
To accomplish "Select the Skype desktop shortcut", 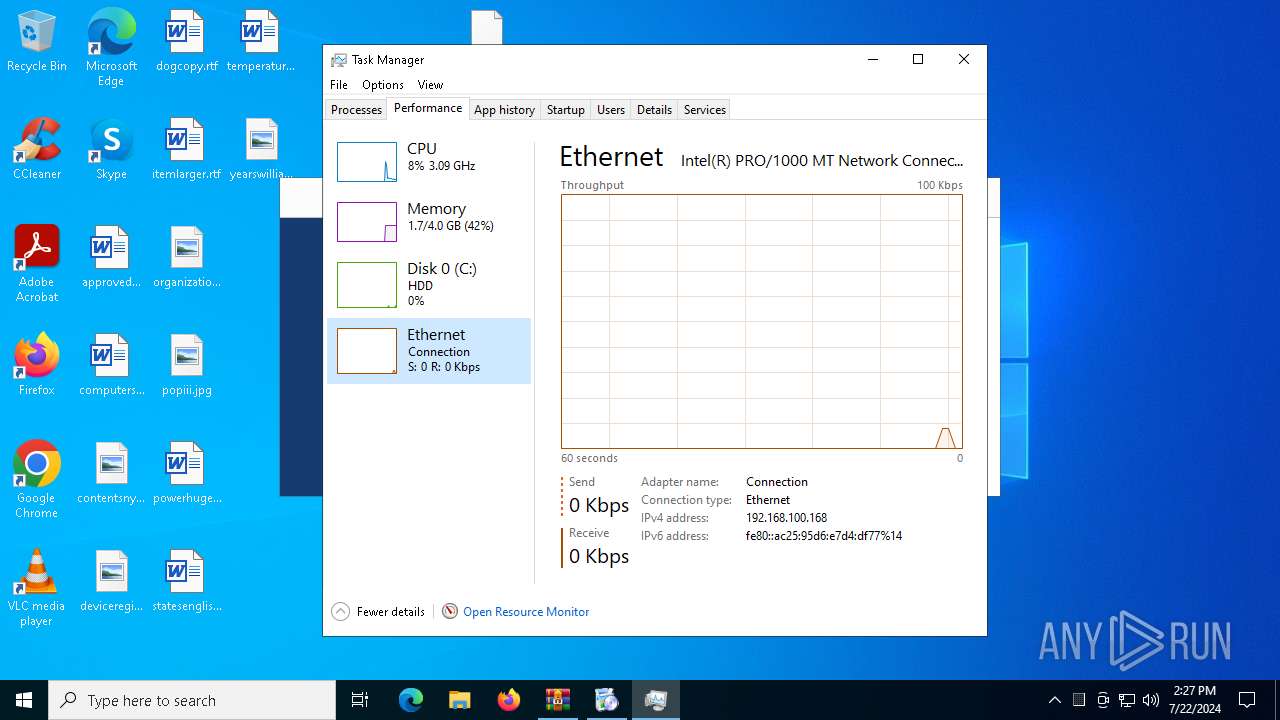I will click(x=111, y=150).
